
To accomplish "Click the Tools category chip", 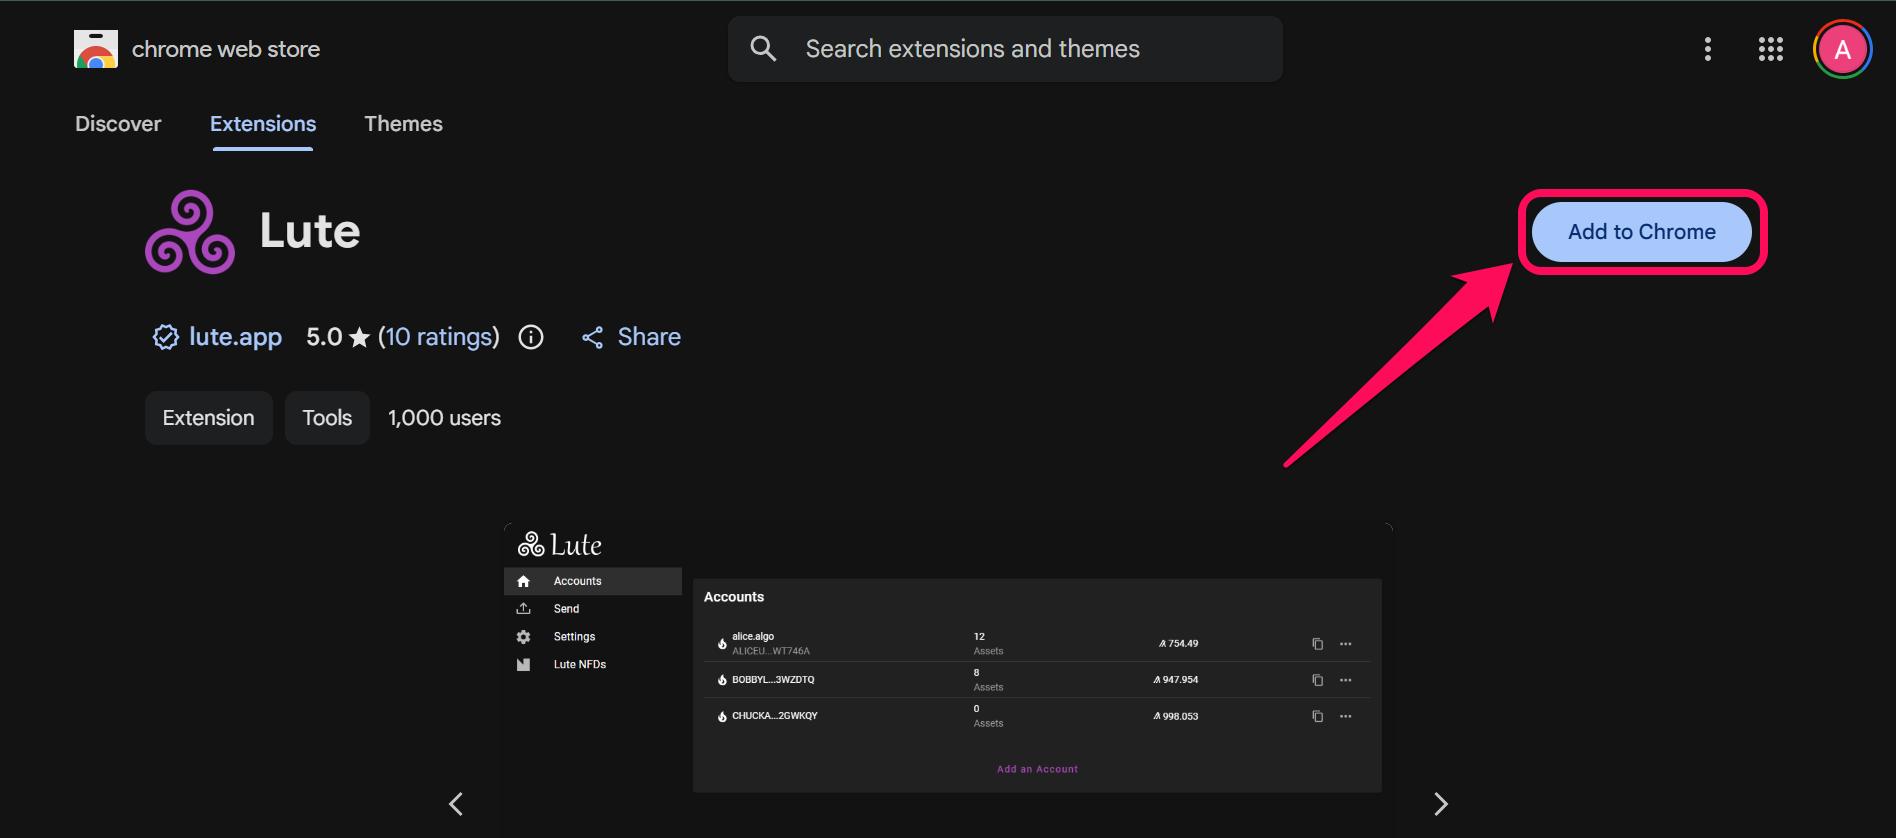I will pos(327,418).
